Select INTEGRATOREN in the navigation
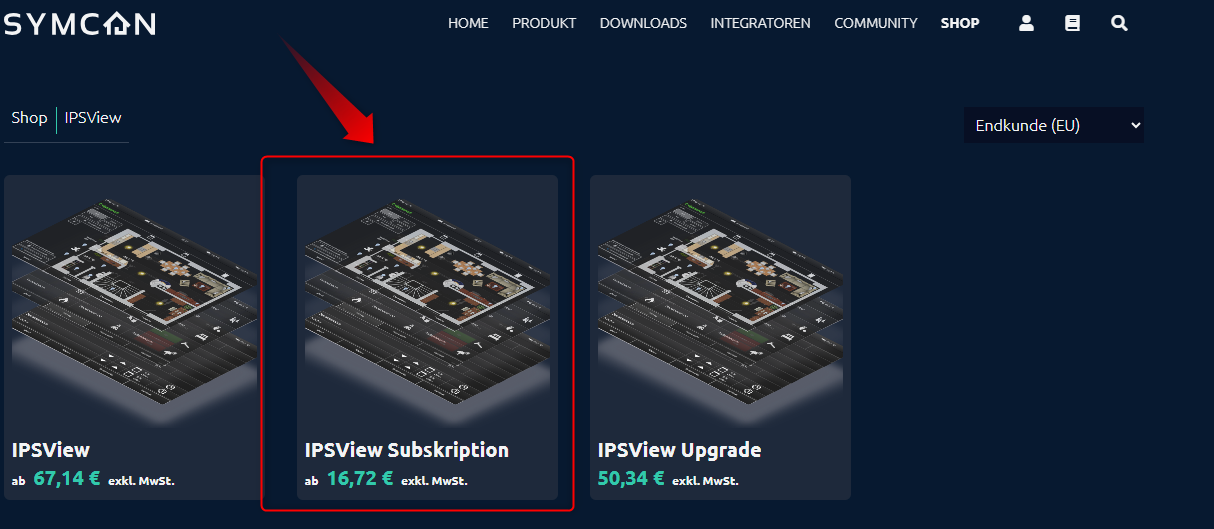Image resolution: width=1214 pixels, height=529 pixels. 760,23
